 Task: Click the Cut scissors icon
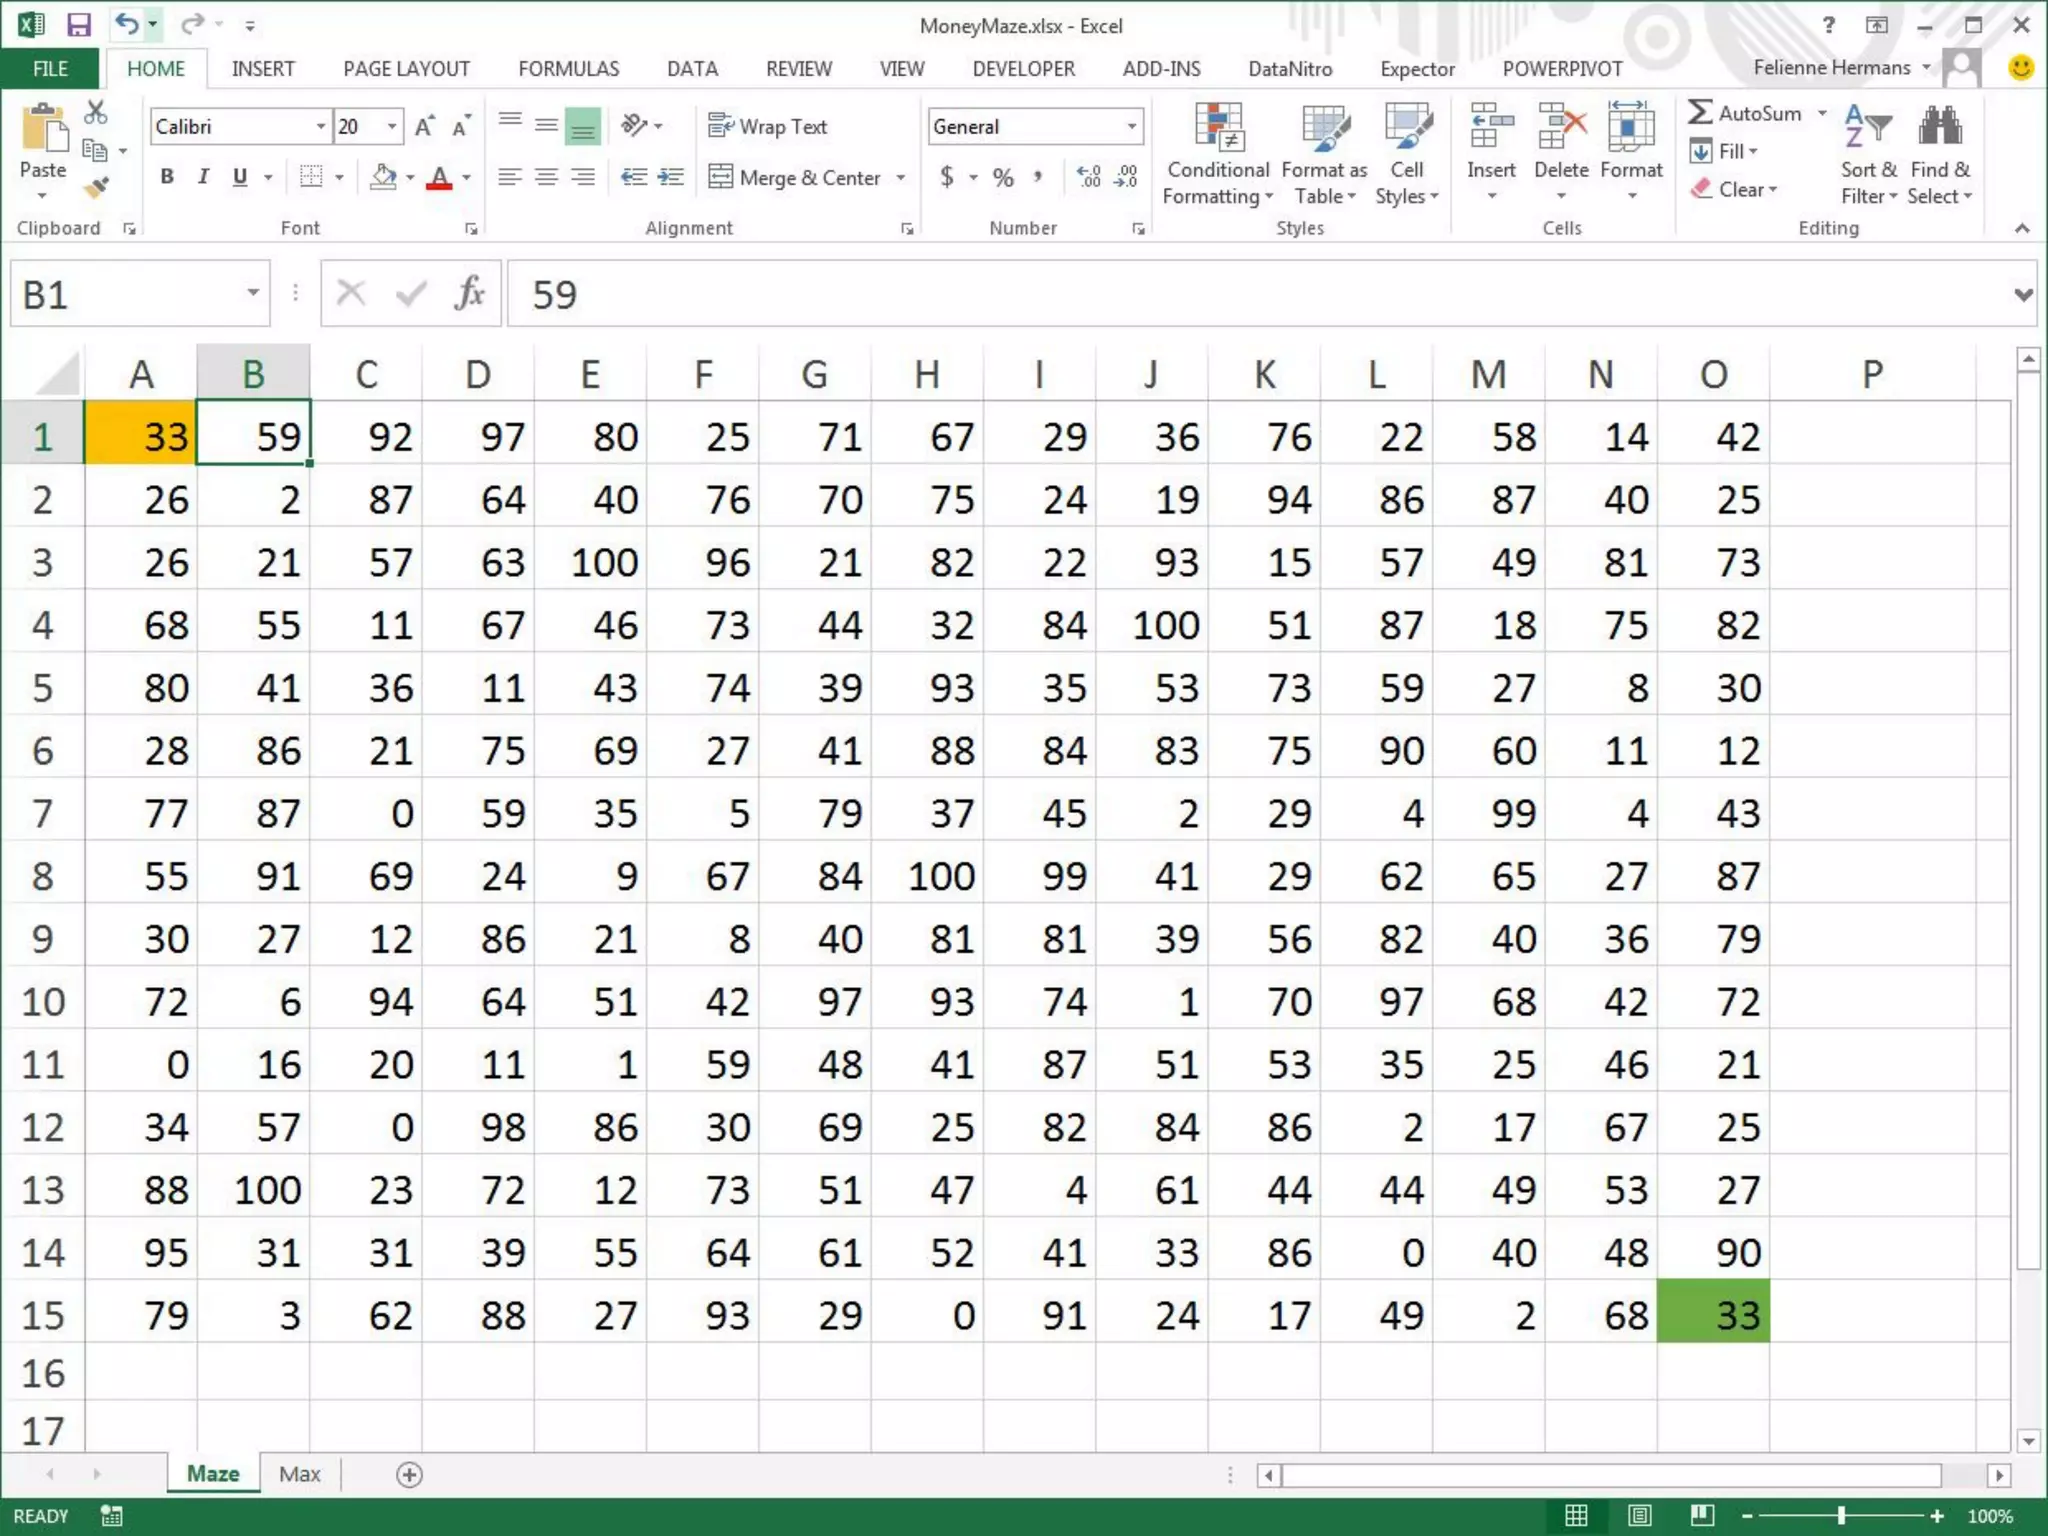pyautogui.click(x=96, y=112)
